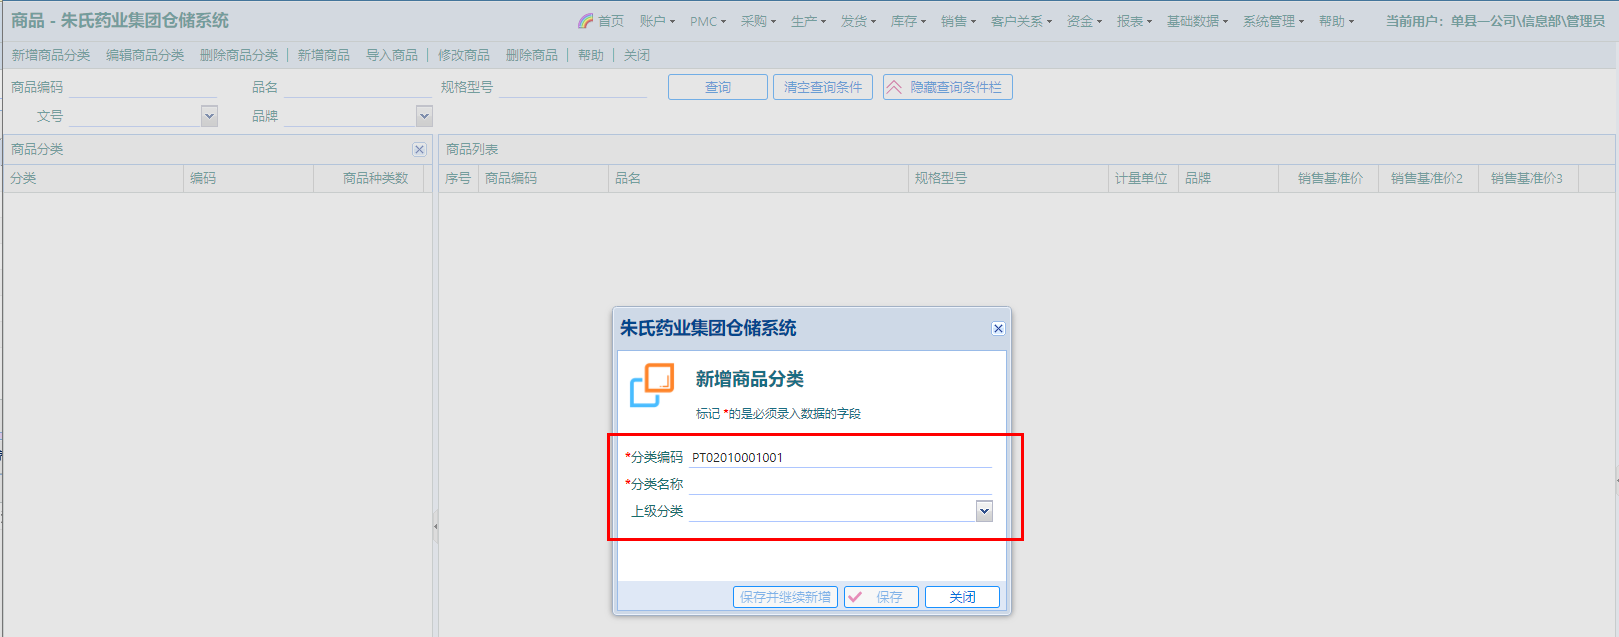Collapse the left panel splitter handle

pyautogui.click(x=435, y=526)
